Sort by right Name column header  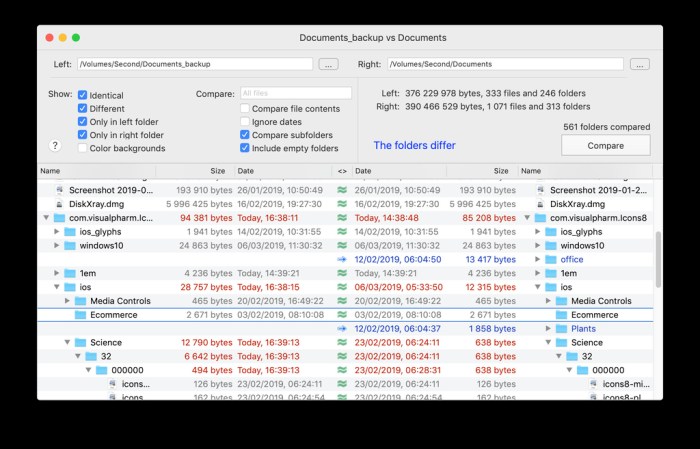pyautogui.click(x=585, y=171)
